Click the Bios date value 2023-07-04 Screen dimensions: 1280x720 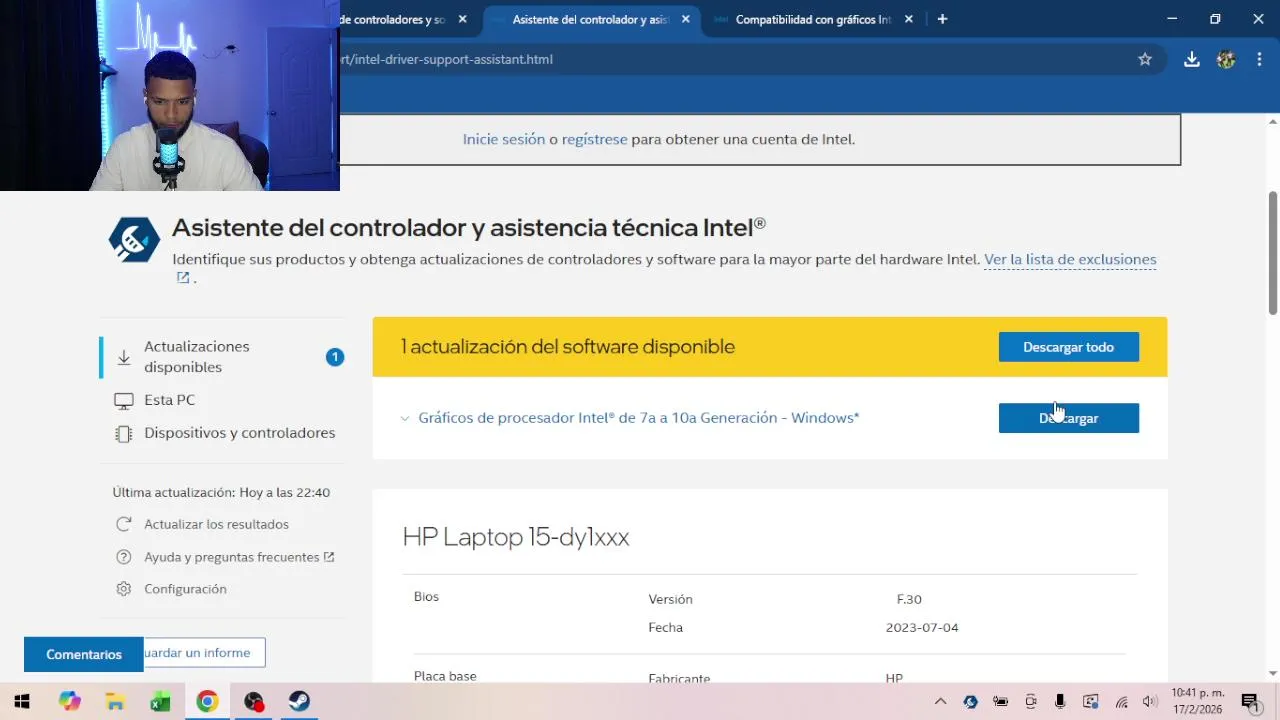pyautogui.click(x=922, y=628)
